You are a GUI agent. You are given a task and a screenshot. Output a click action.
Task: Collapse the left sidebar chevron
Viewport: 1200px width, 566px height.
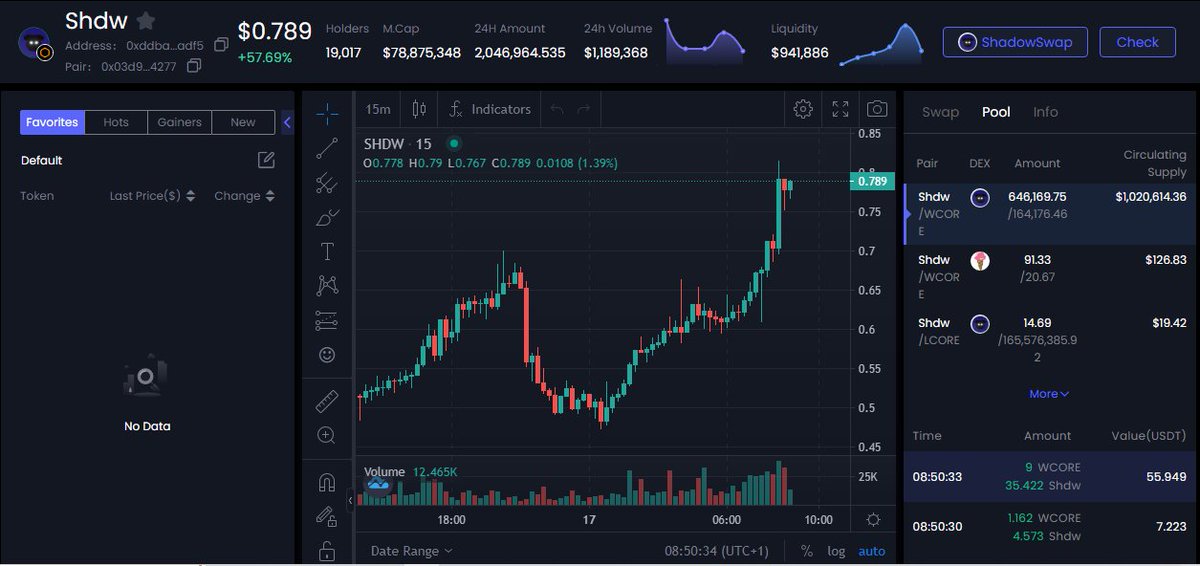tap(287, 122)
